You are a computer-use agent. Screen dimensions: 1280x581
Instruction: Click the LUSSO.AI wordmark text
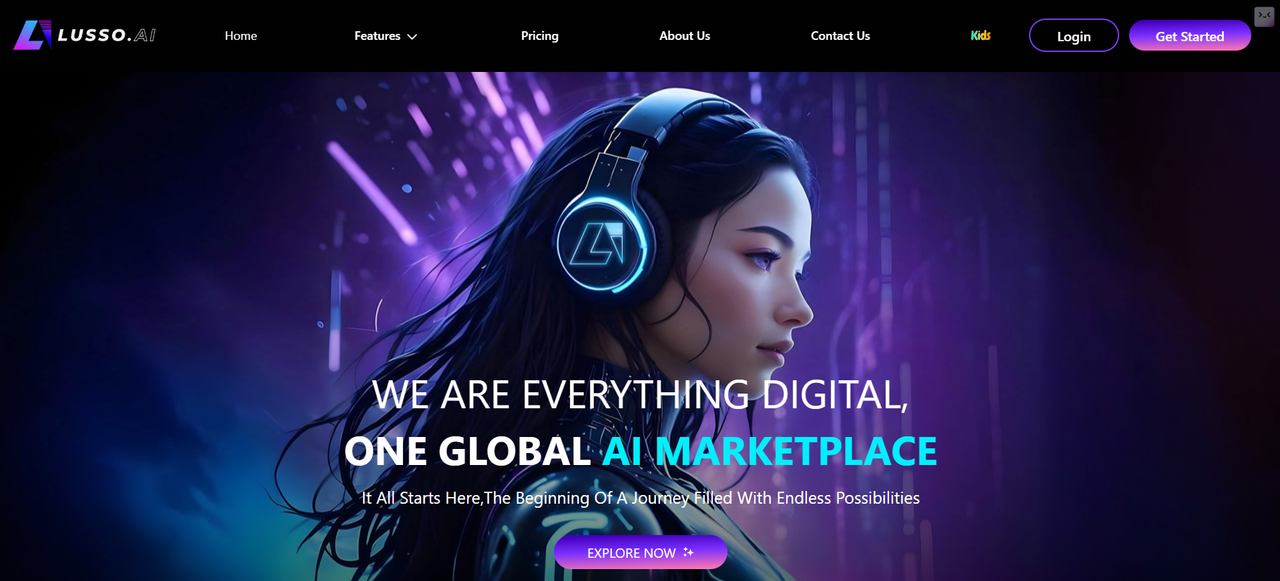(106, 35)
